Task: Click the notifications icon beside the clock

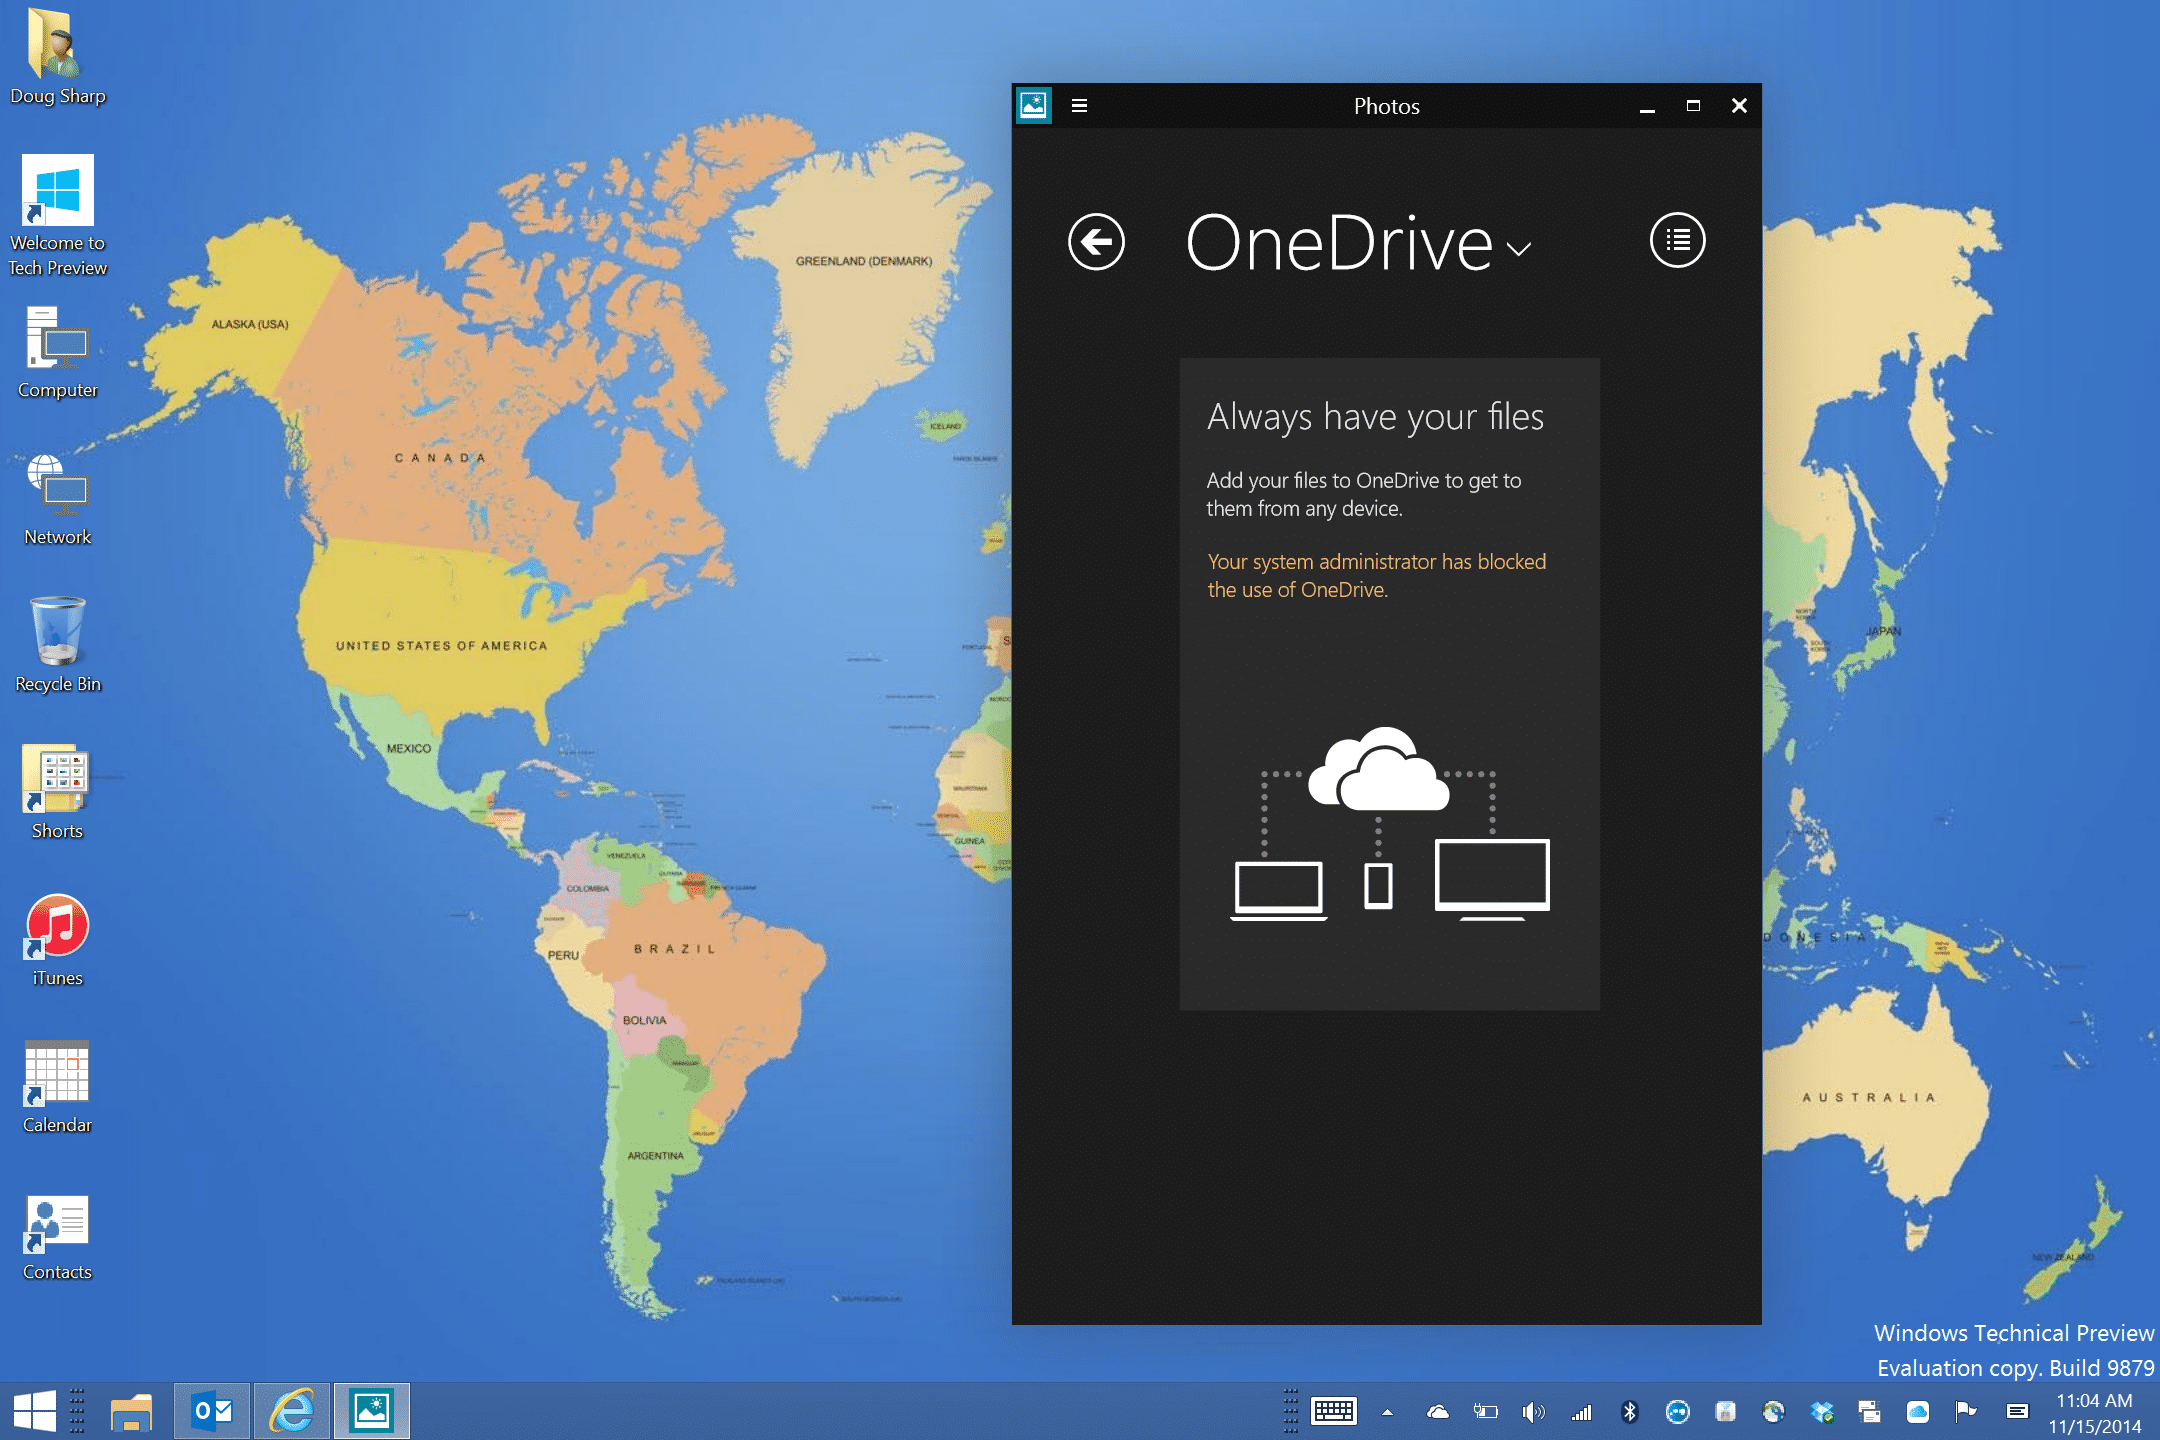Action: 2017,1412
